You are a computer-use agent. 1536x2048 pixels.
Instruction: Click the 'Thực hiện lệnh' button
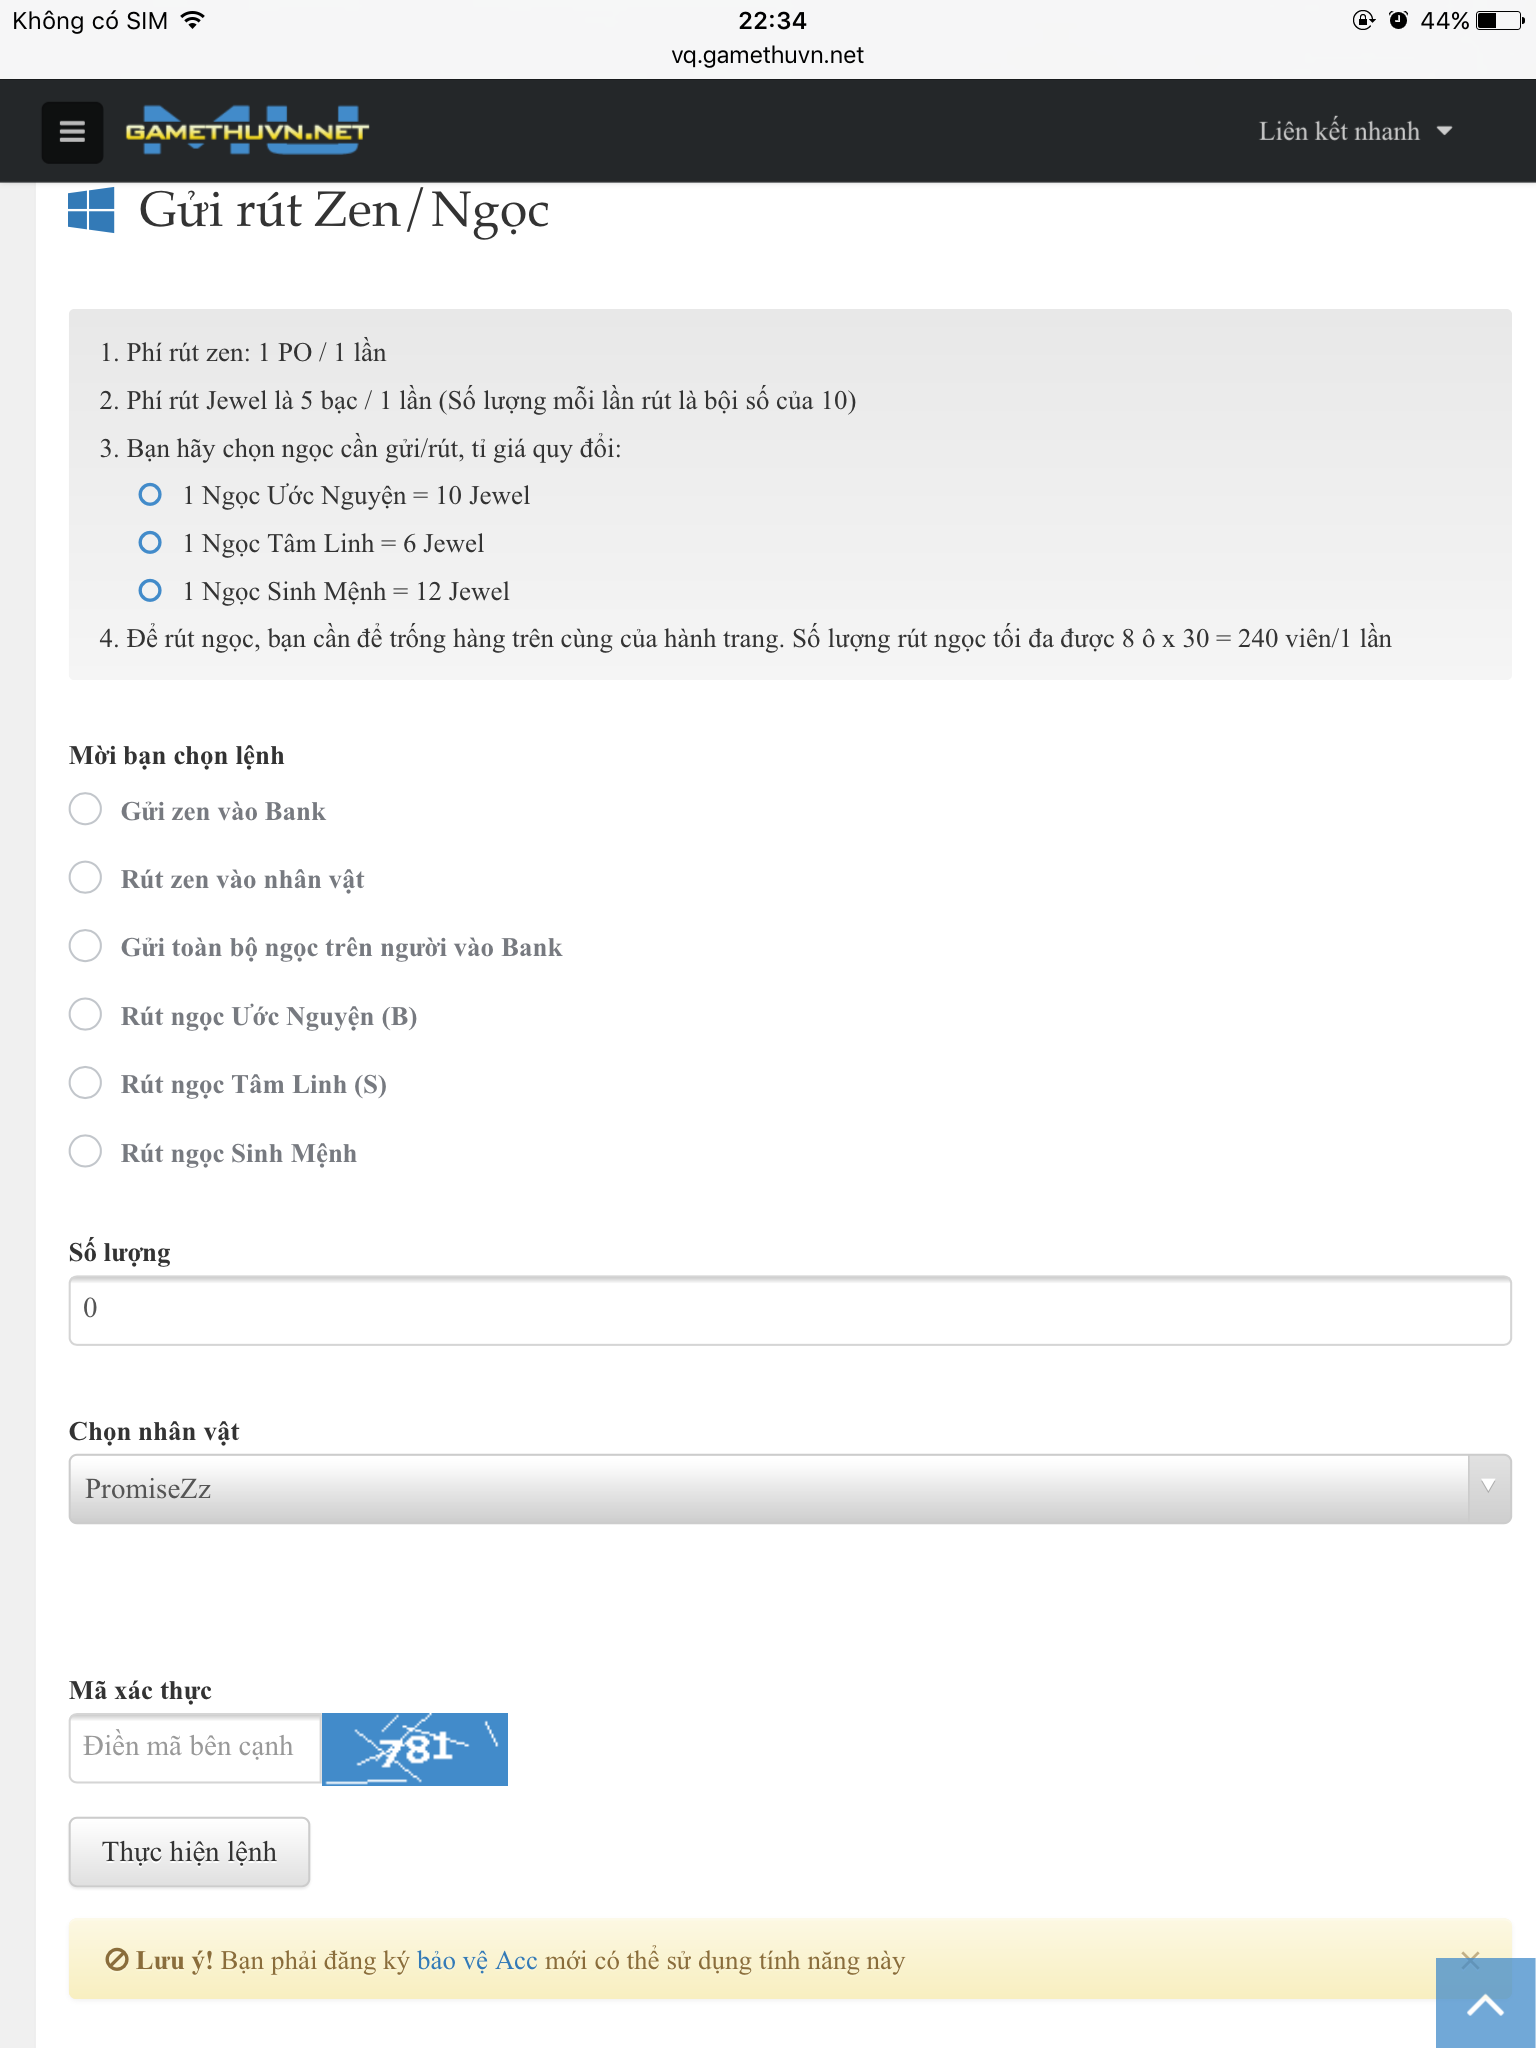(x=189, y=1852)
